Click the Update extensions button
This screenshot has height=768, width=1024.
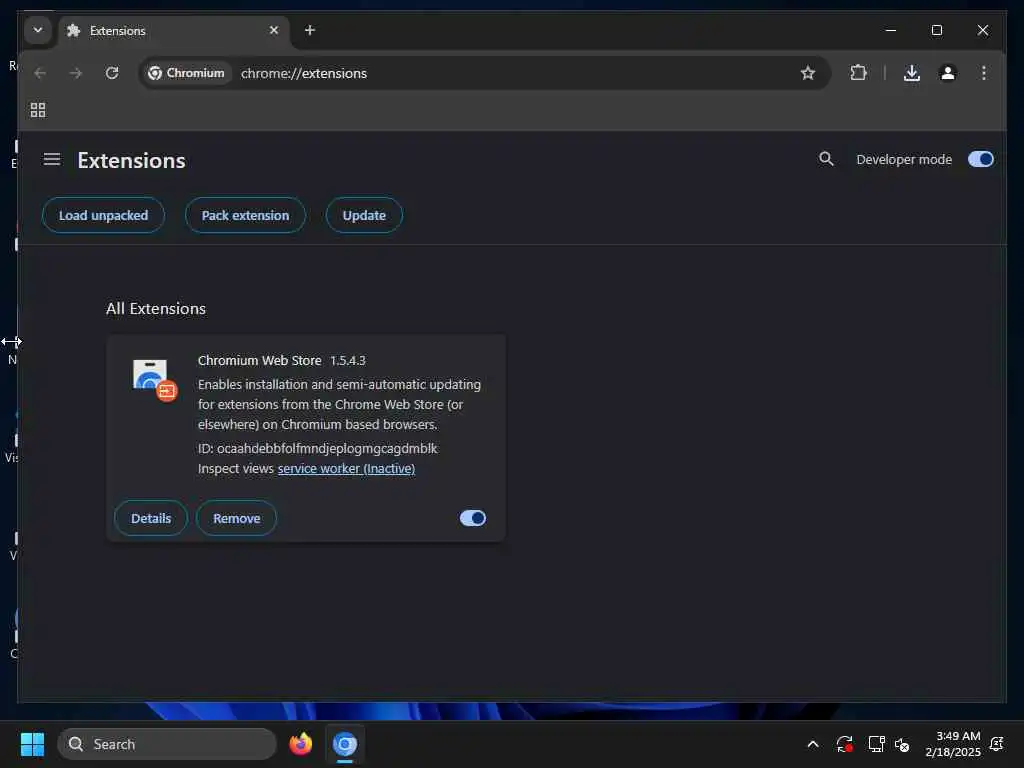364,215
